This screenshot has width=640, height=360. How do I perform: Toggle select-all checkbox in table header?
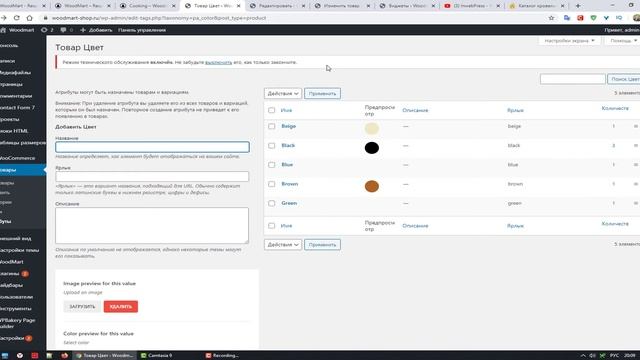point(271,110)
